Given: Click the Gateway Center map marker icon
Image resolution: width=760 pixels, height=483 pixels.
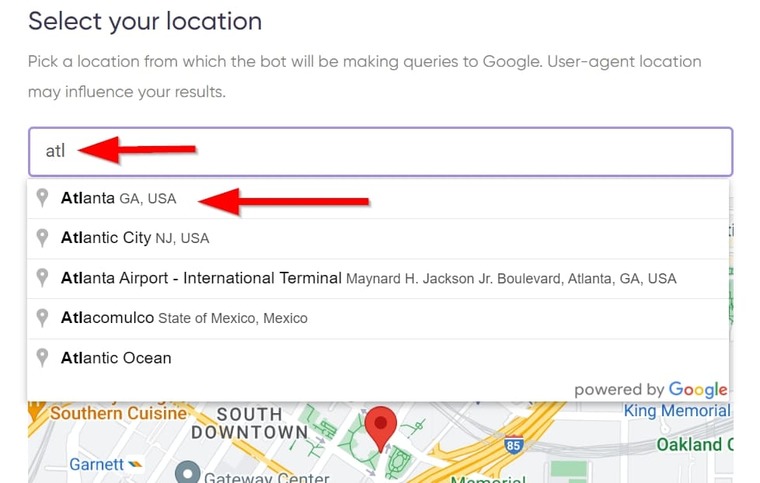Looking at the screenshot, I should tap(188, 473).
